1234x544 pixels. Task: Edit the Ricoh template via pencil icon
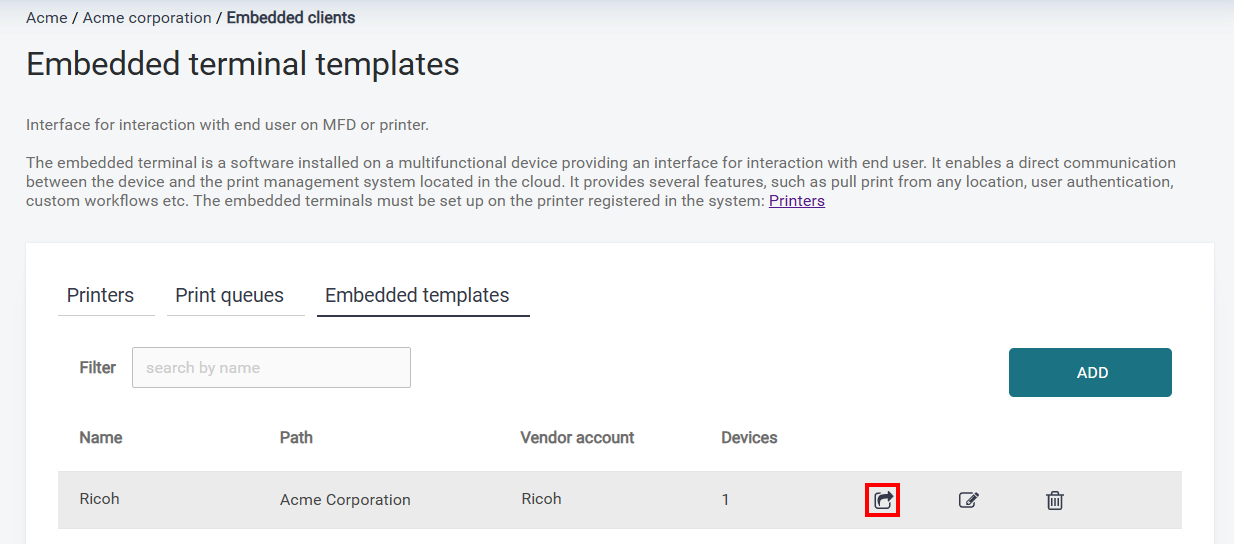pos(968,500)
